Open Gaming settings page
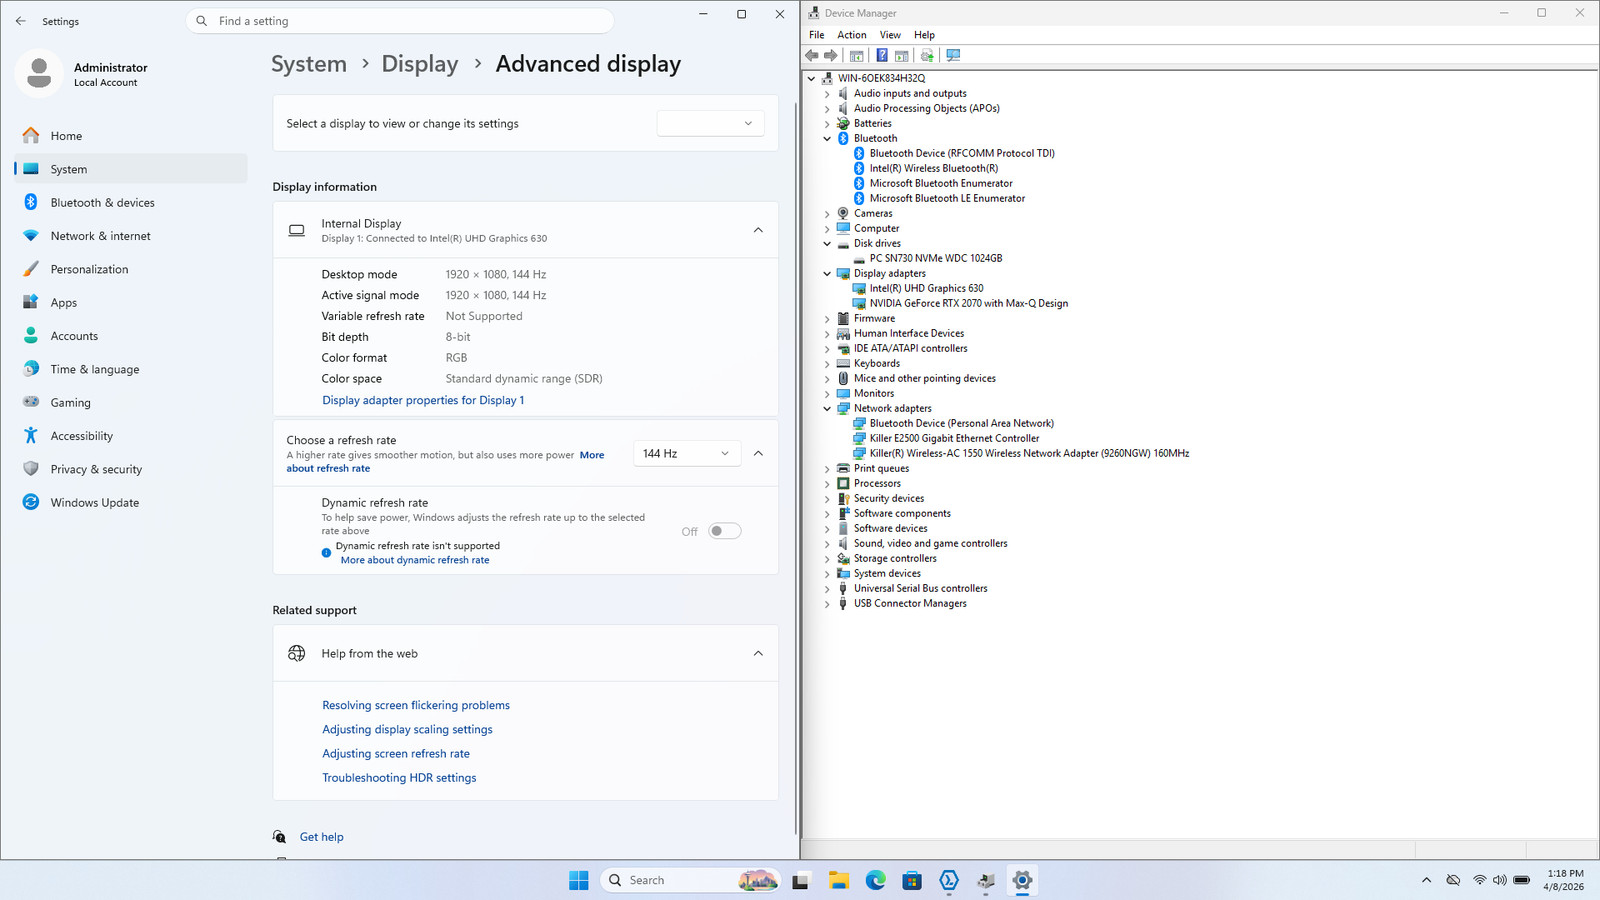 131,403
